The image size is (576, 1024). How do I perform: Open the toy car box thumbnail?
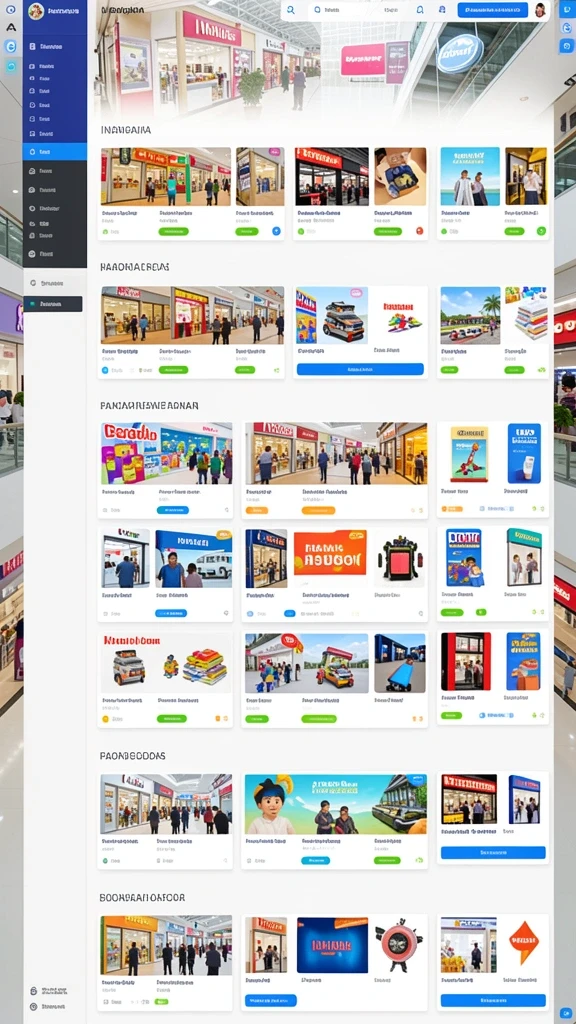pos(332,315)
